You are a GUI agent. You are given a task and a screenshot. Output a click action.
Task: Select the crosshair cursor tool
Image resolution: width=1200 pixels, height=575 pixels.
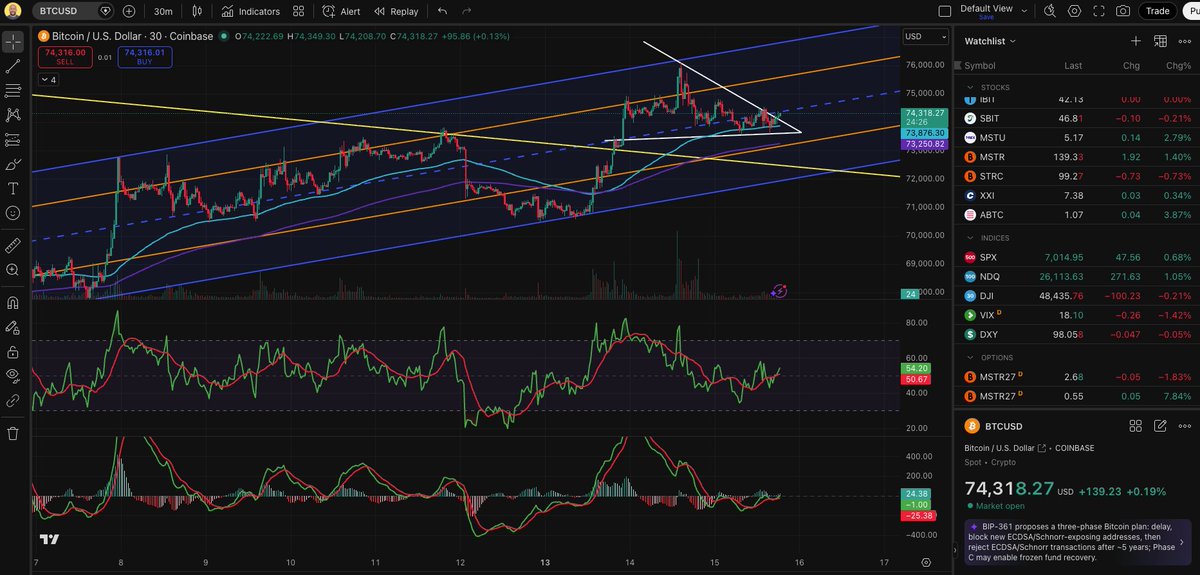click(x=13, y=42)
